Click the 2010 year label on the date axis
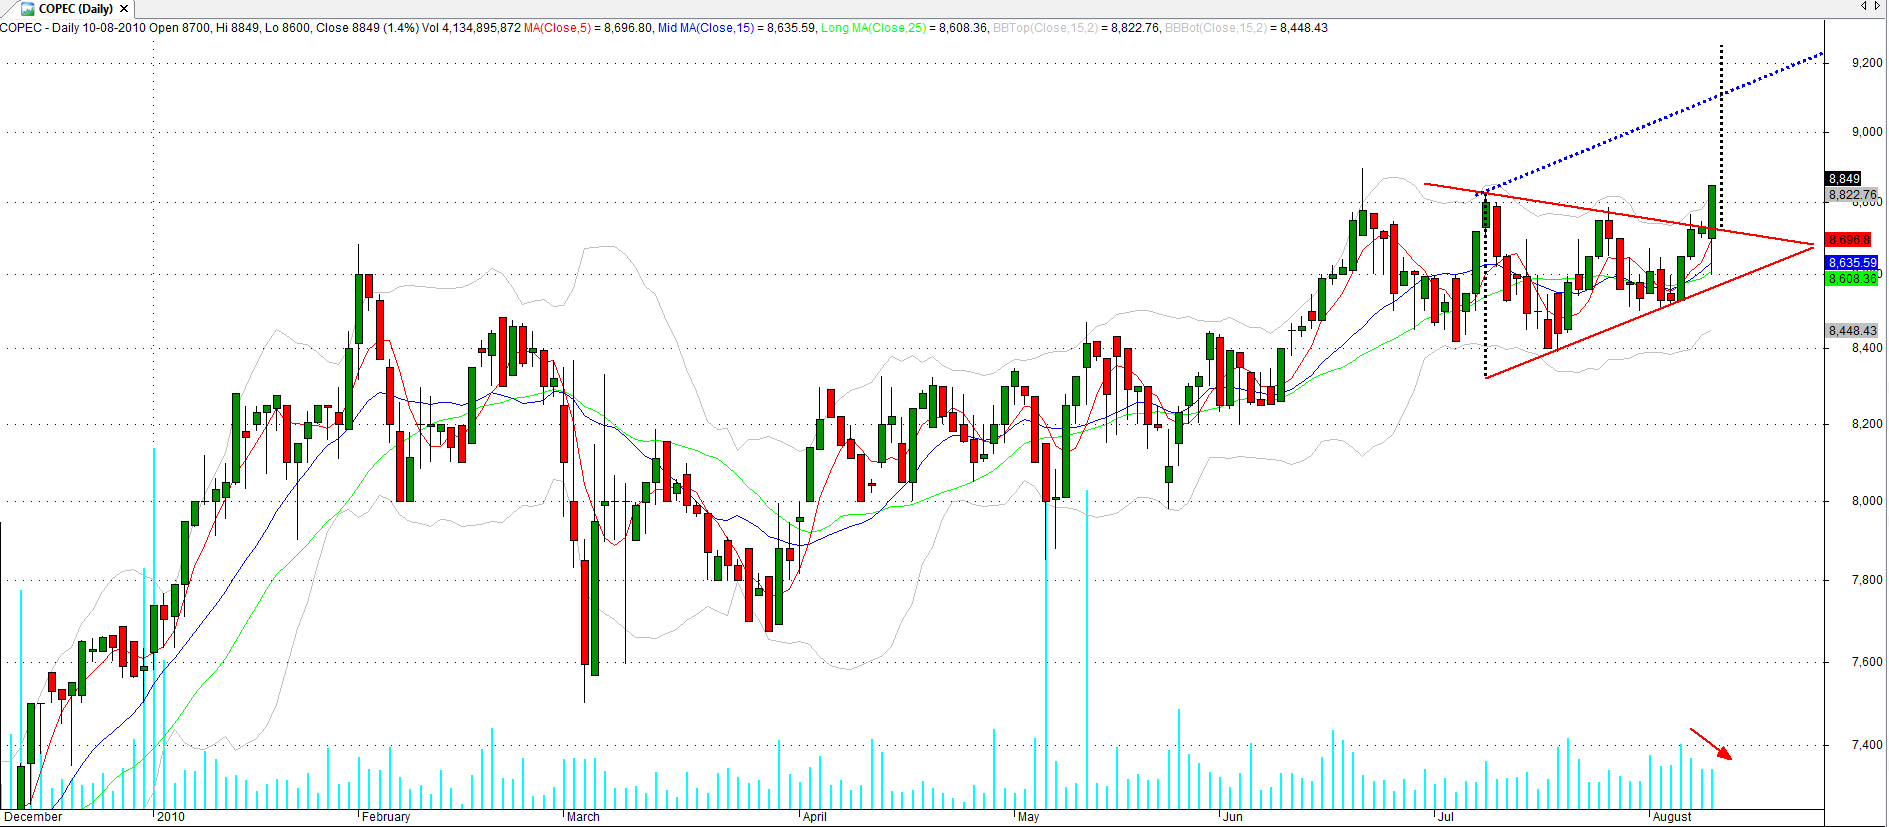Screen dimensions: 1889x827 (x=171, y=817)
